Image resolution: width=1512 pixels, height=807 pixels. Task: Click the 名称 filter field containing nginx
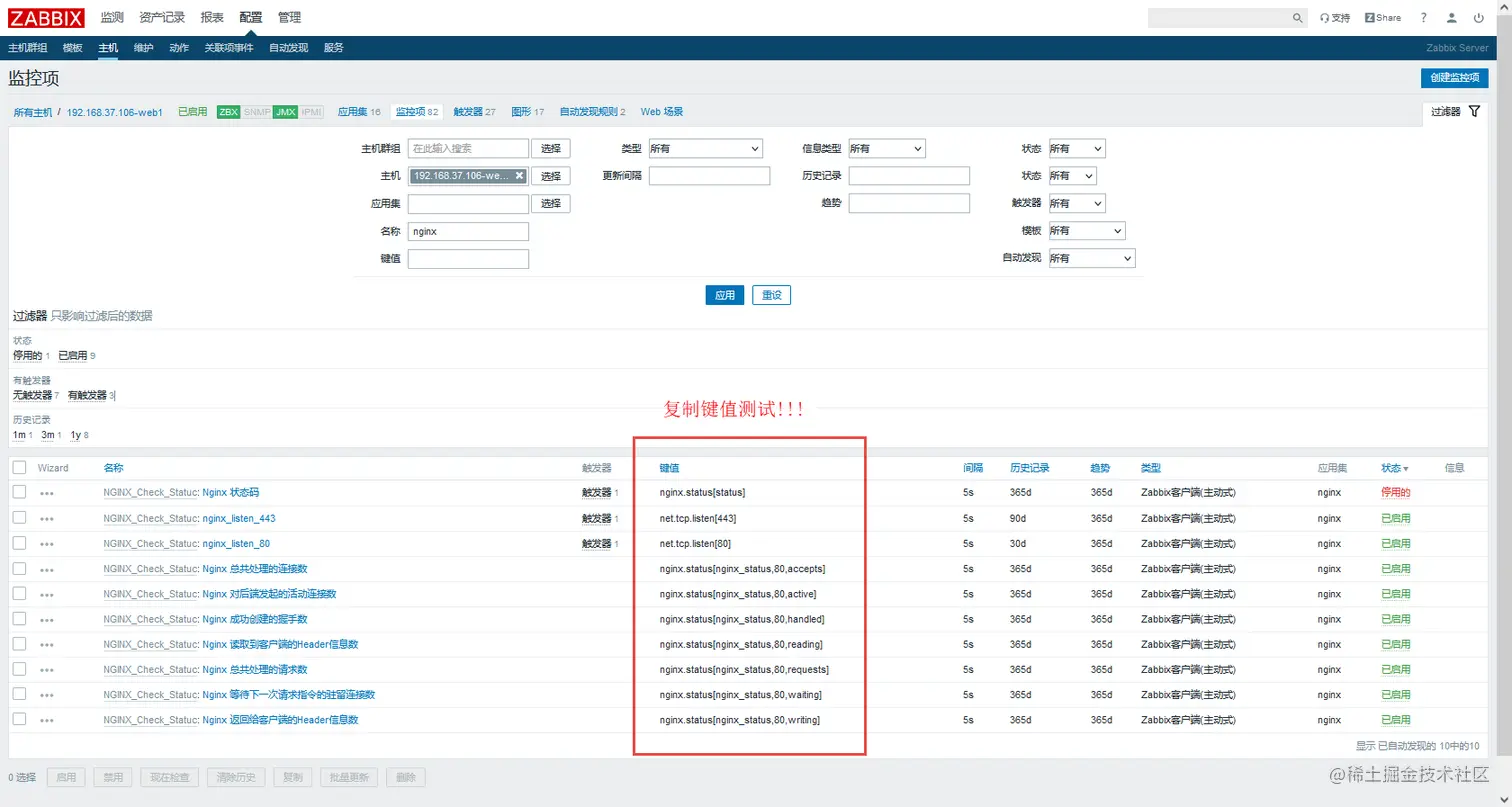coord(468,231)
